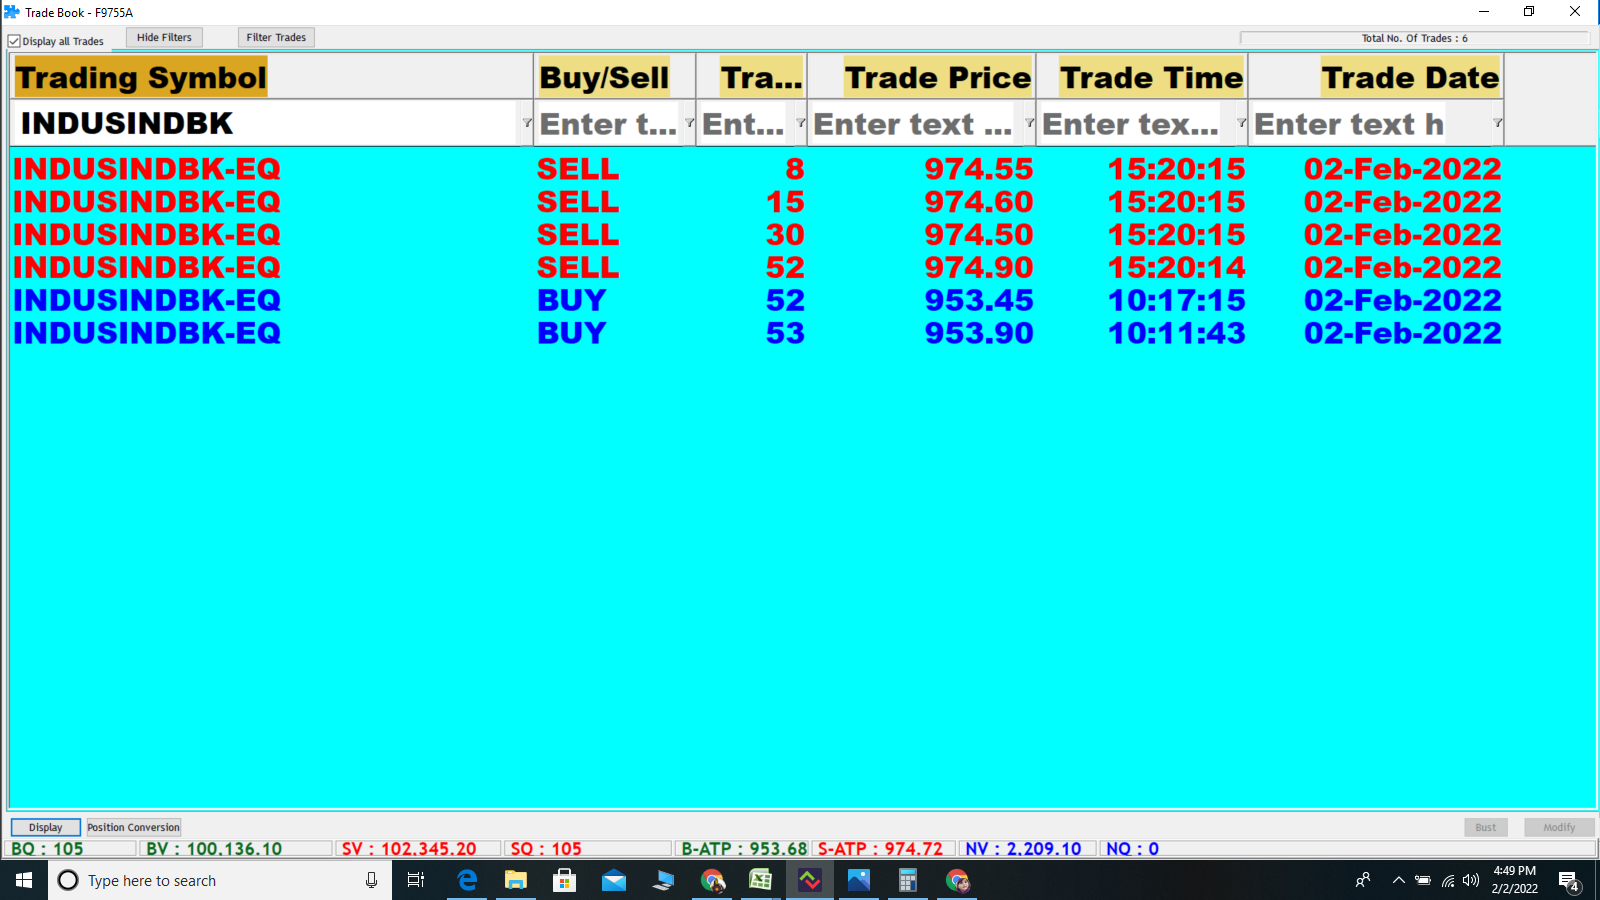Screen dimensions: 1600x900
Task: Toggle the Display all Trades checkbox
Action: click(x=14, y=41)
